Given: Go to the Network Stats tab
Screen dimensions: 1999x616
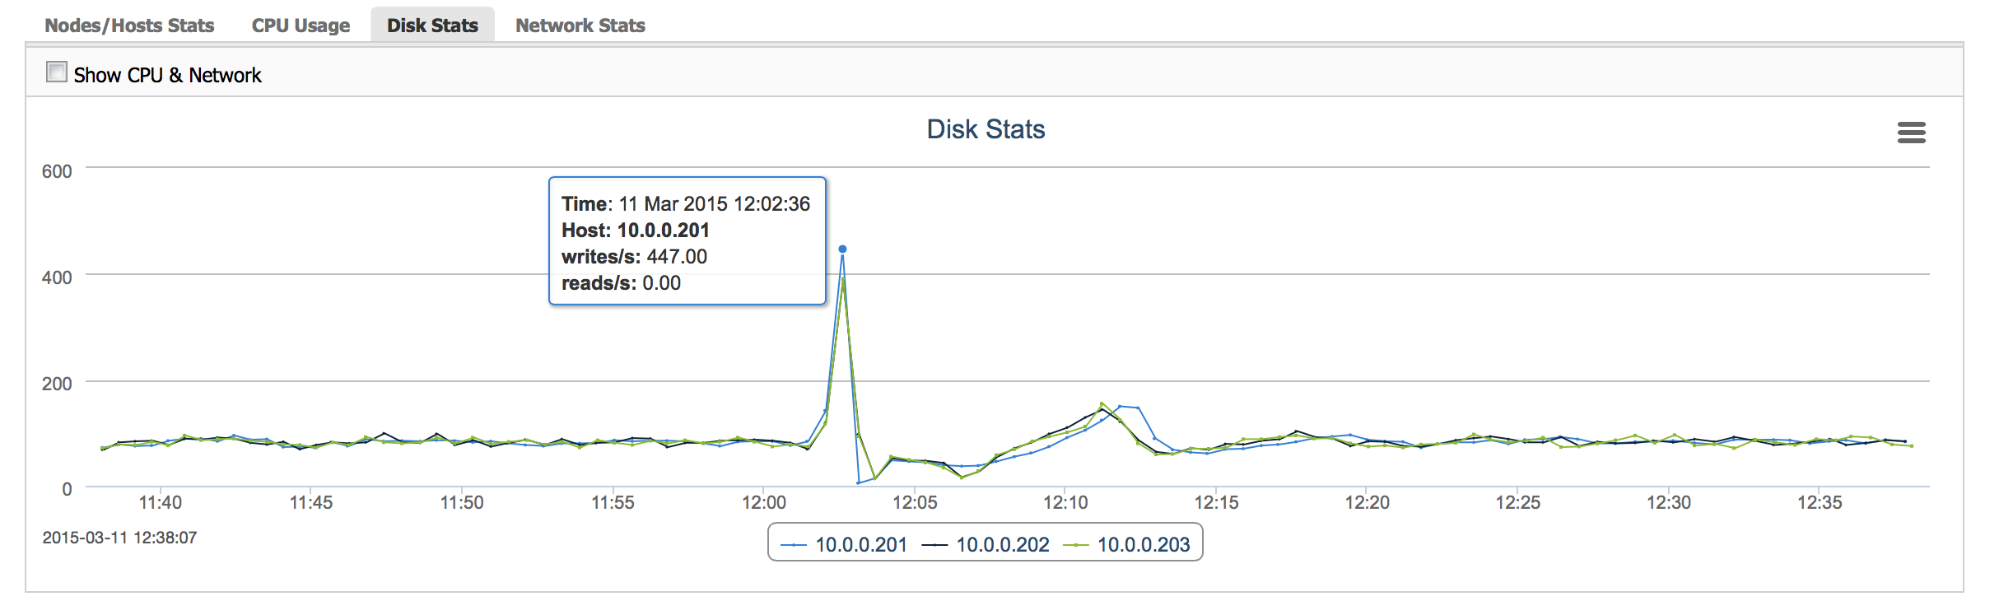Looking at the screenshot, I should tap(580, 25).
